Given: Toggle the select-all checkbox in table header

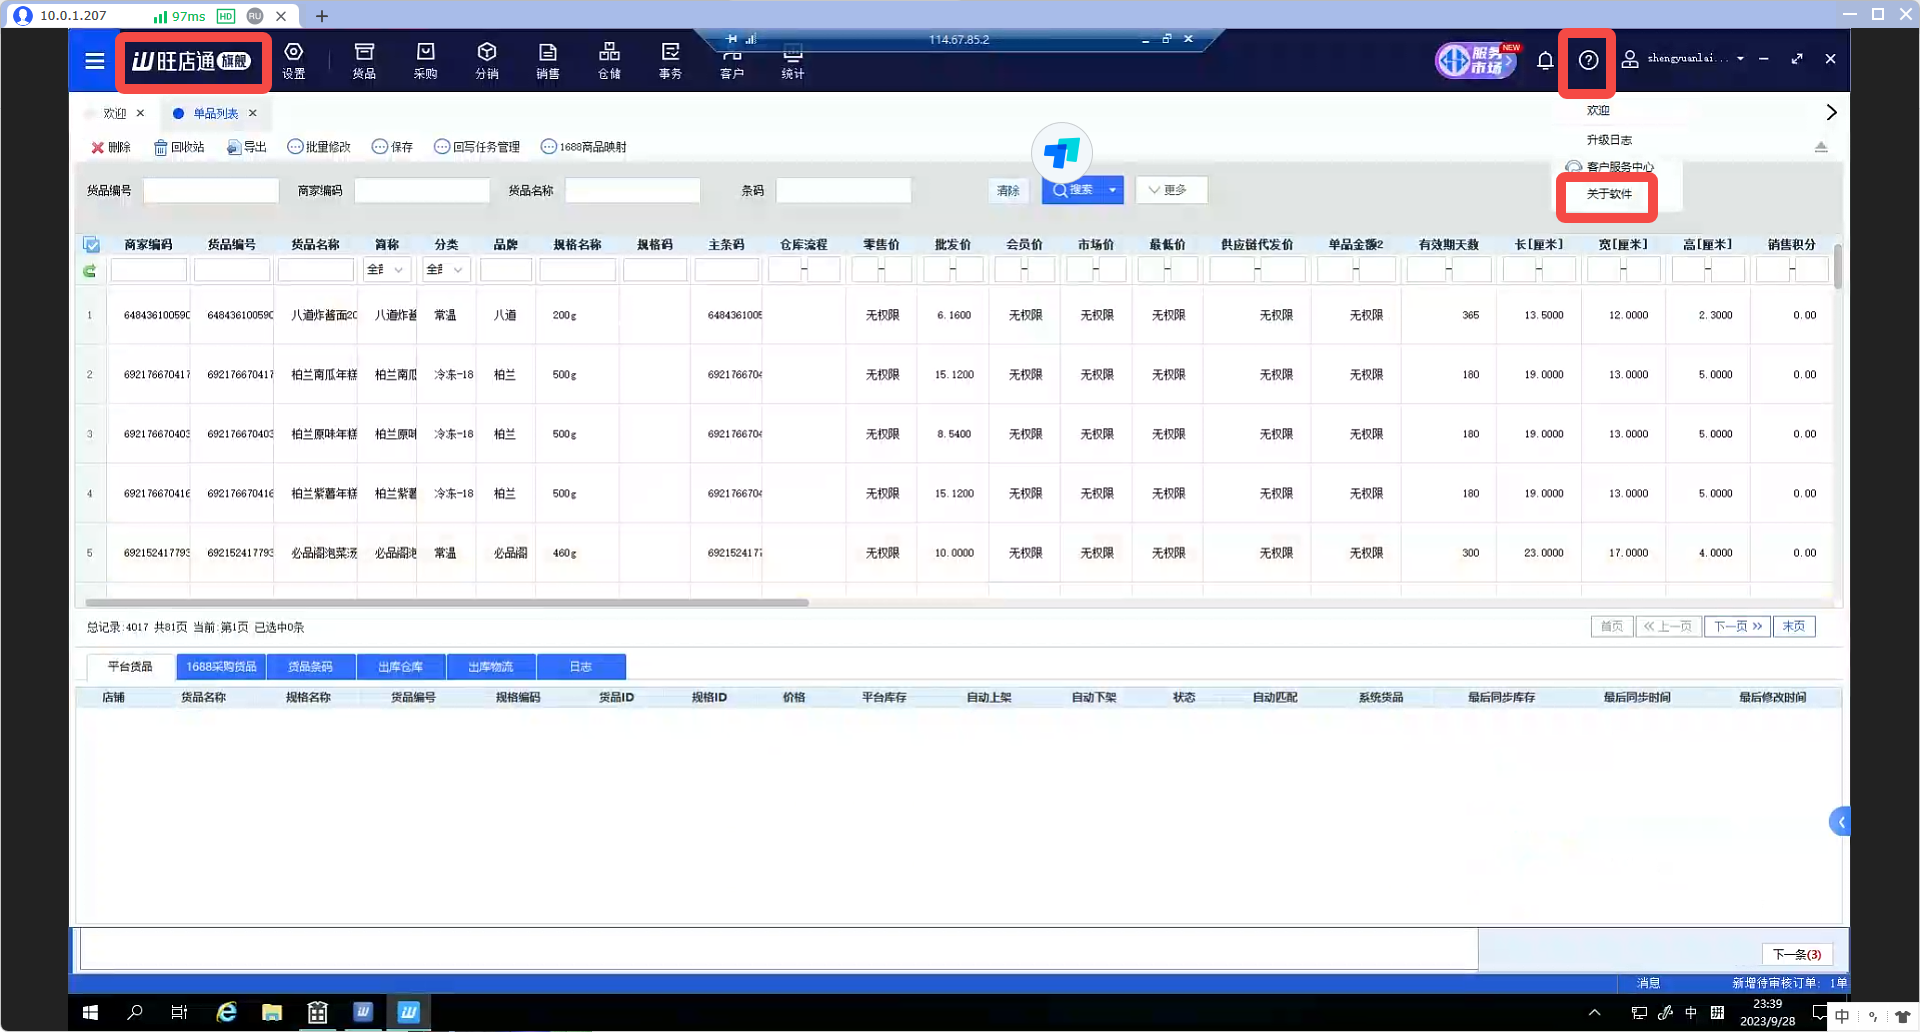Looking at the screenshot, I should coord(91,244).
